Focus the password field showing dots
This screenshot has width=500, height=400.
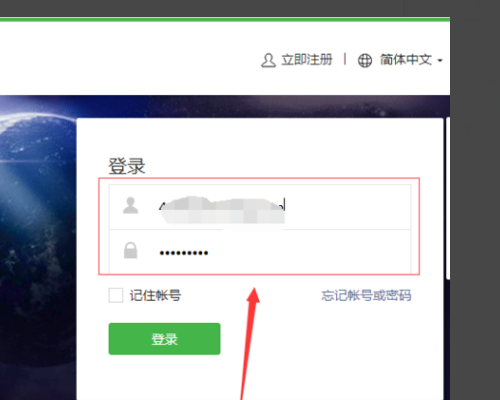260,252
